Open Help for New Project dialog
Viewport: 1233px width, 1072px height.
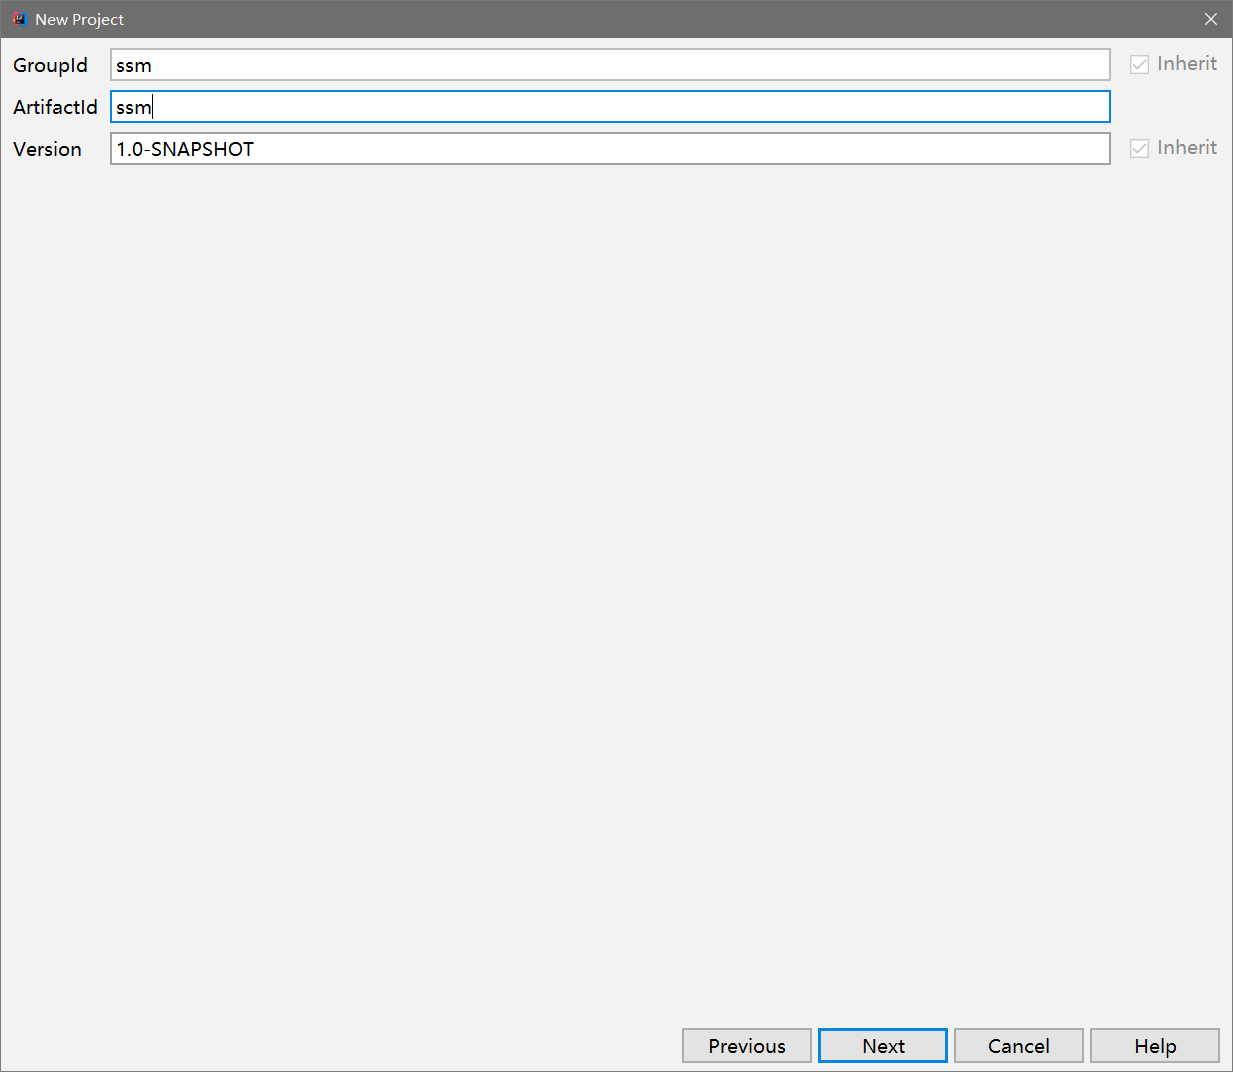point(1155,1046)
